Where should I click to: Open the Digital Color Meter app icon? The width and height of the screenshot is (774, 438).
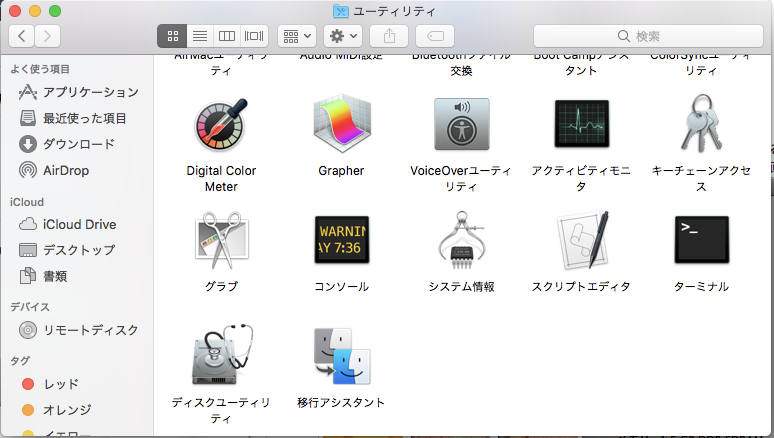(x=221, y=125)
